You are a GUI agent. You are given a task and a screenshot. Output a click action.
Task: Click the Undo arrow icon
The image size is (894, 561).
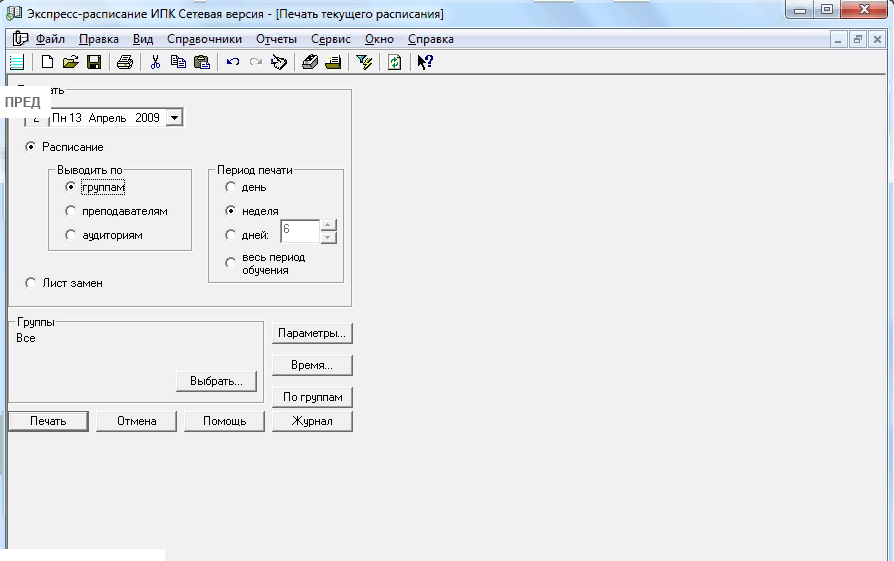click(233, 62)
